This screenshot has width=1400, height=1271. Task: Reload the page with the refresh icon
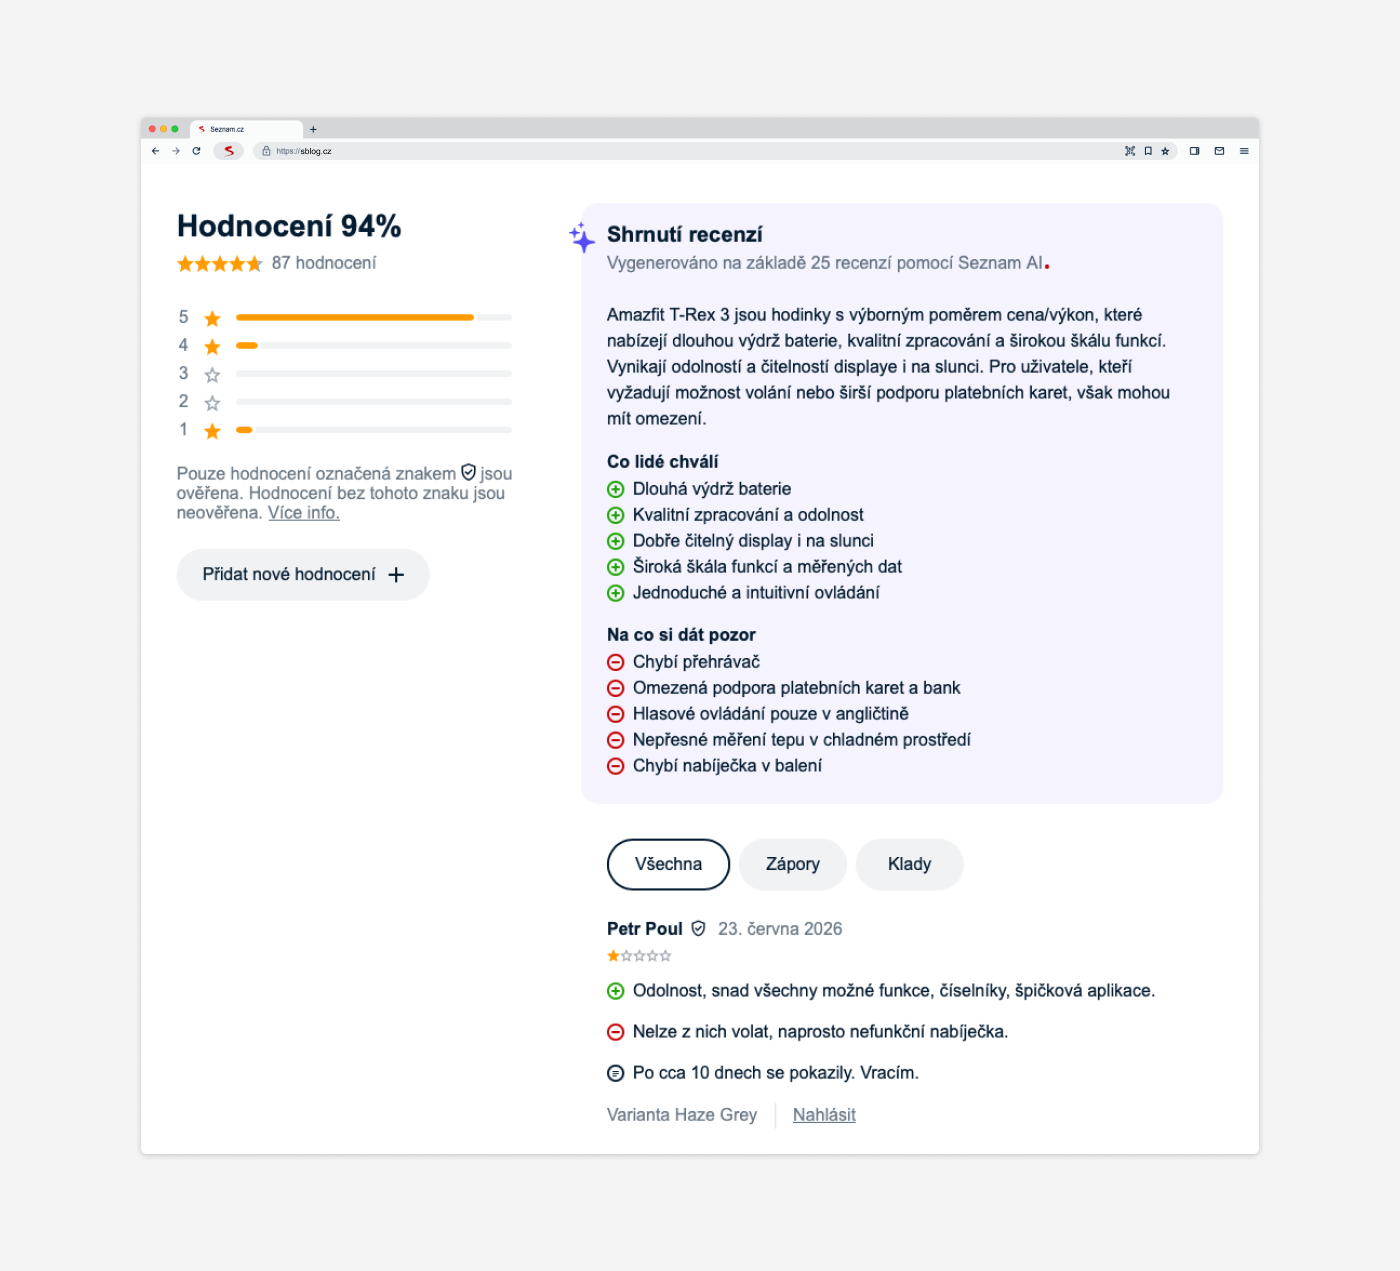pyautogui.click(x=196, y=151)
